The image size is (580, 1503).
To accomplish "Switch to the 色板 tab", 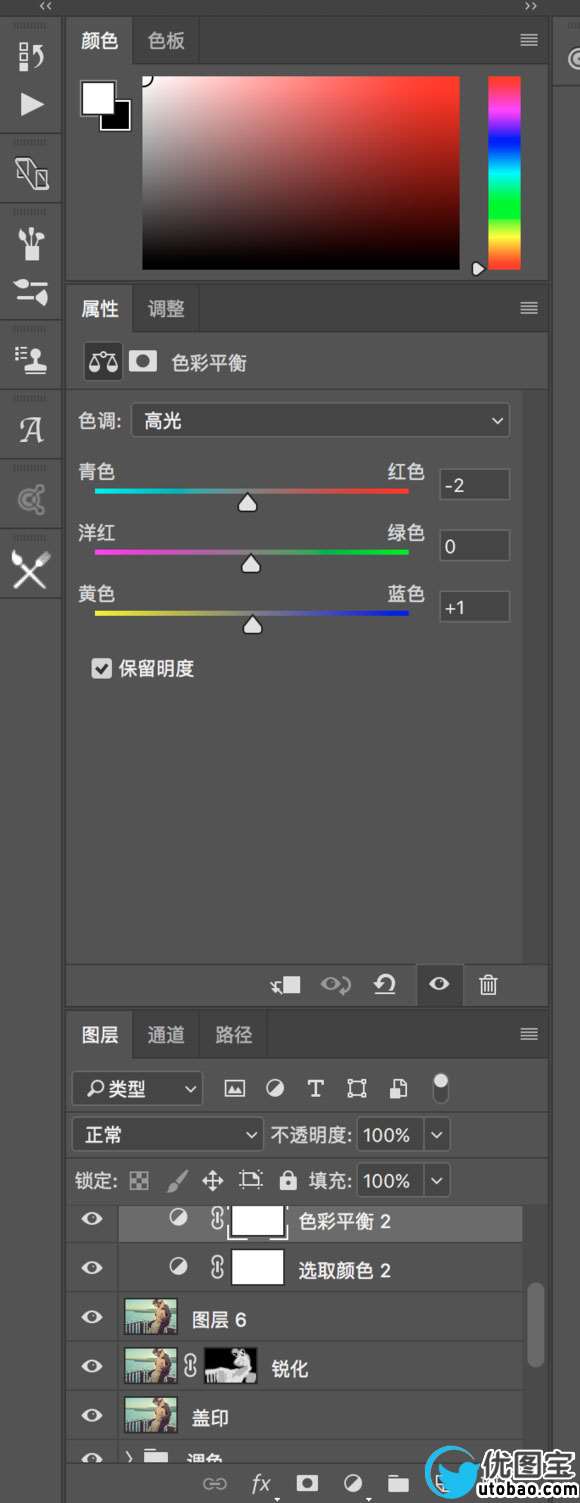I will click(x=166, y=41).
